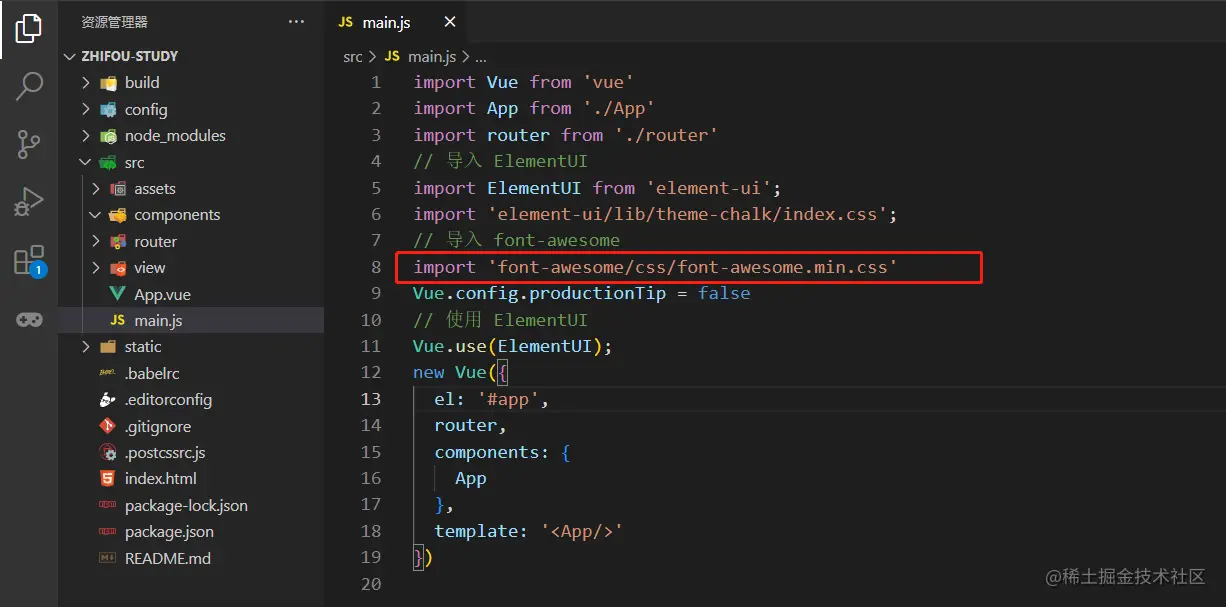The image size is (1226, 607).
Task: Open package-lock.json file
Action: [191, 506]
